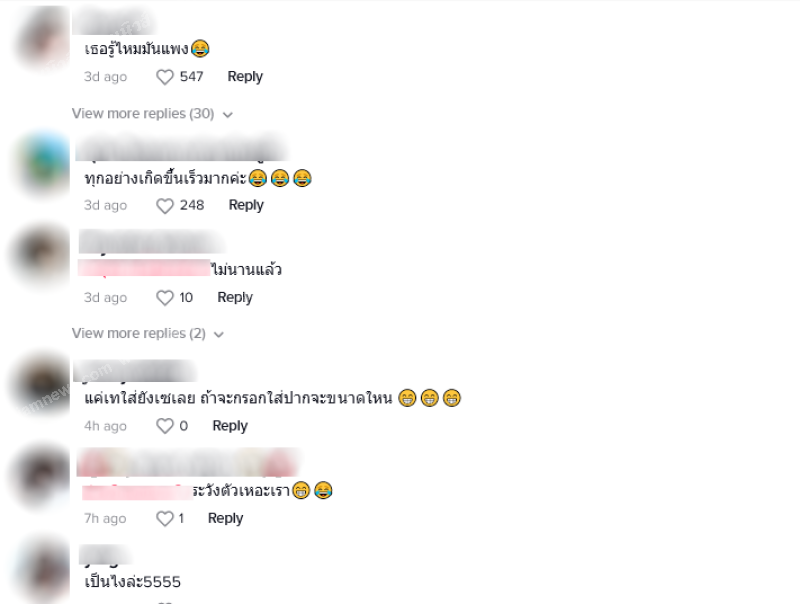
Task: Expand View more replies (30)
Action: pyautogui.click(x=143, y=113)
